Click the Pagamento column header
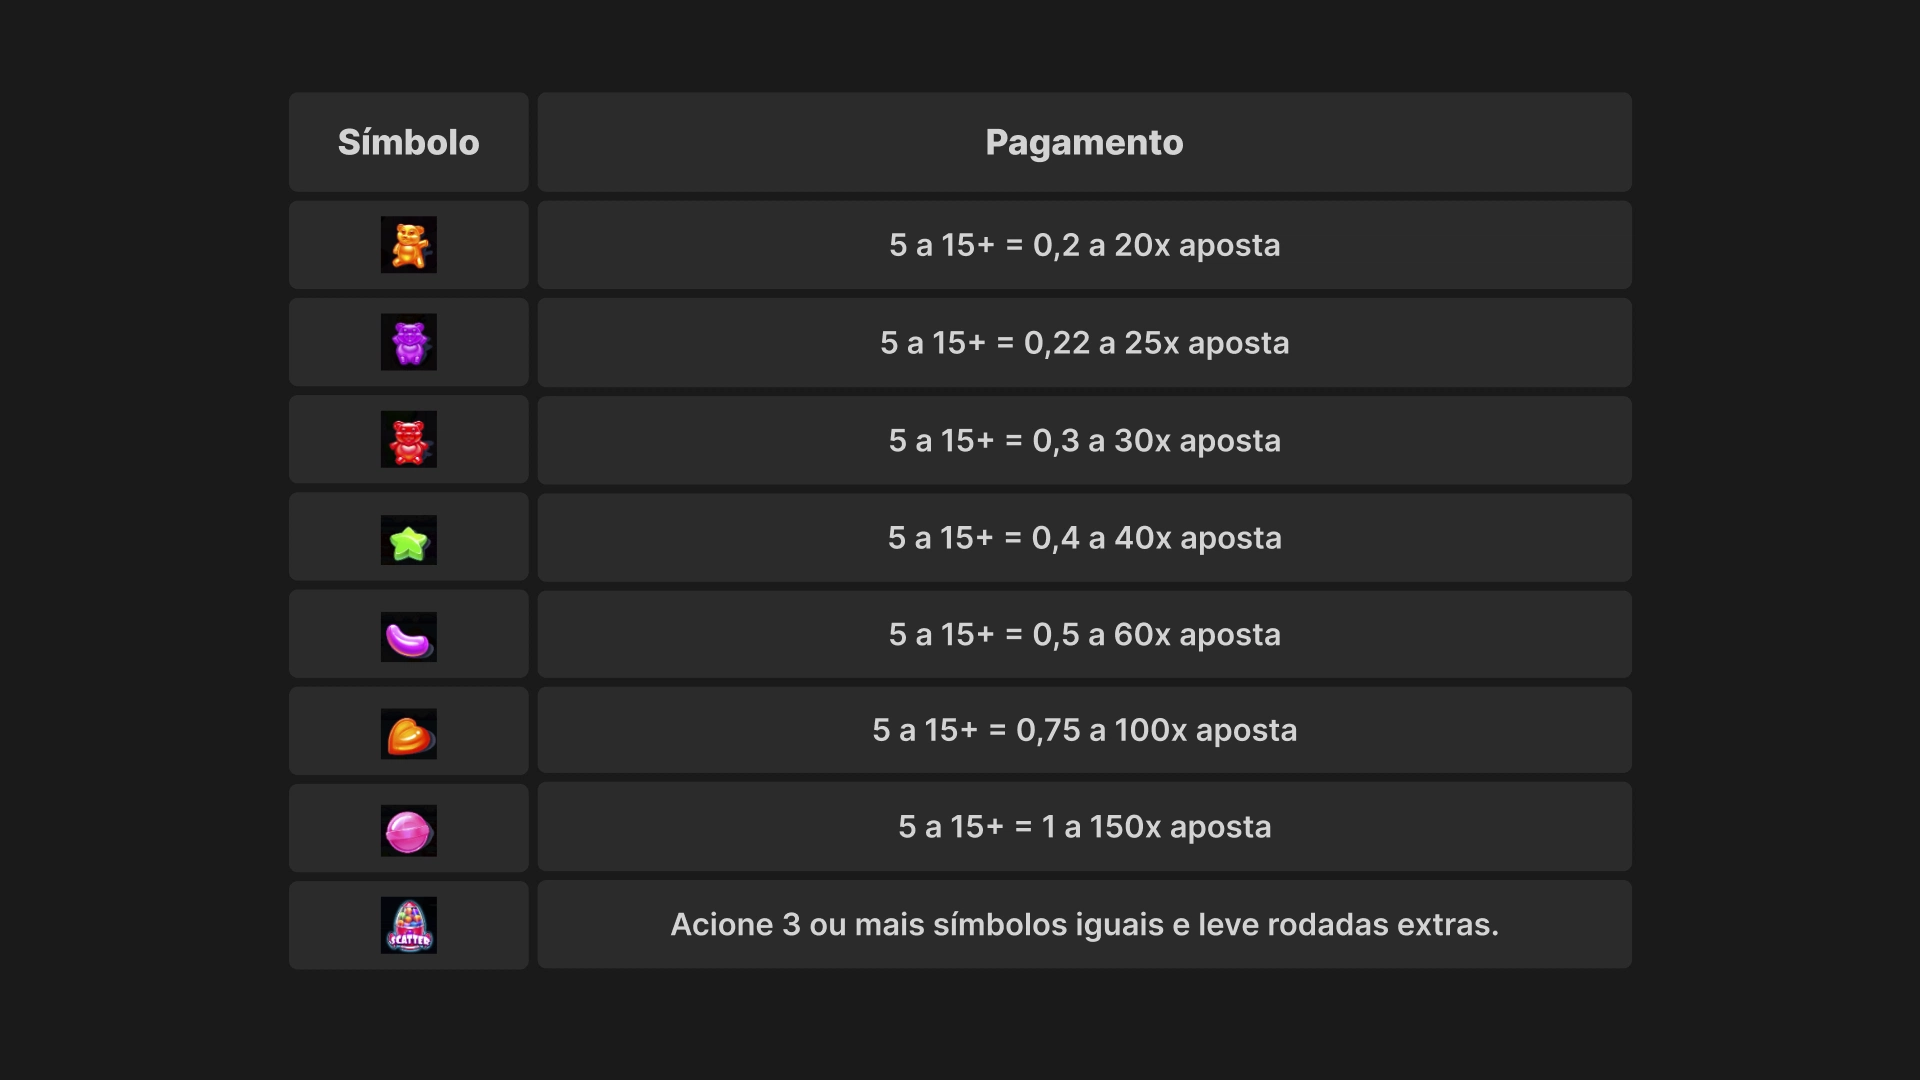1920x1080 pixels. 1084,142
